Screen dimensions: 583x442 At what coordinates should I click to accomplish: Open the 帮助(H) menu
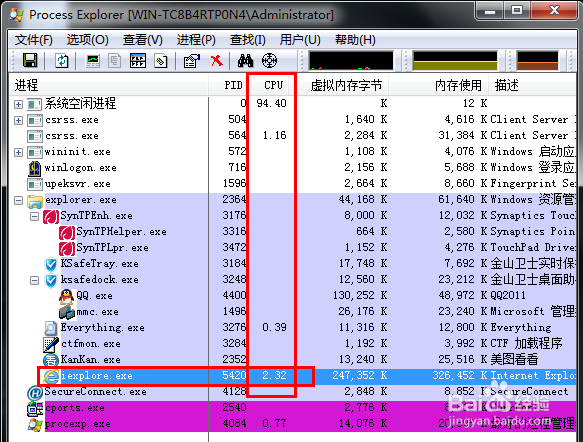coord(355,40)
